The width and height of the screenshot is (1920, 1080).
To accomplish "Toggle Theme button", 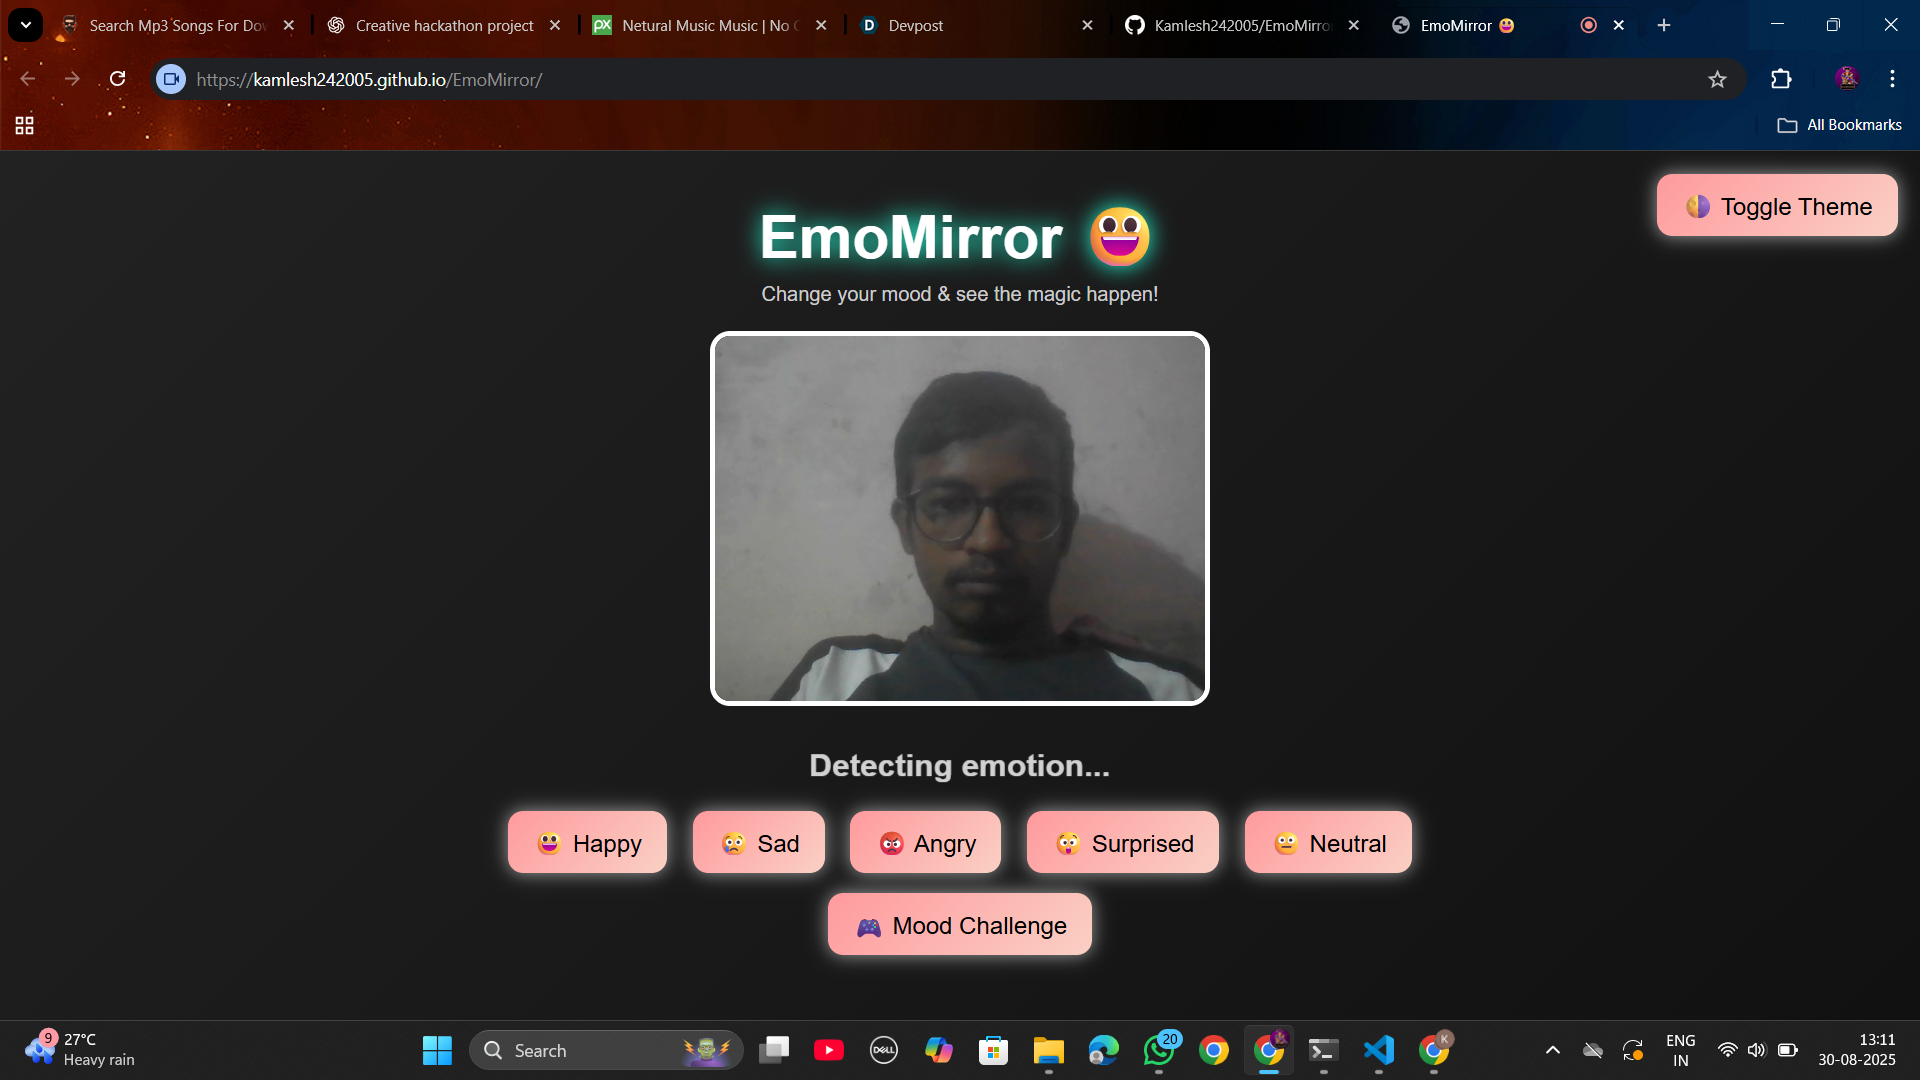I will pyautogui.click(x=1776, y=206).
